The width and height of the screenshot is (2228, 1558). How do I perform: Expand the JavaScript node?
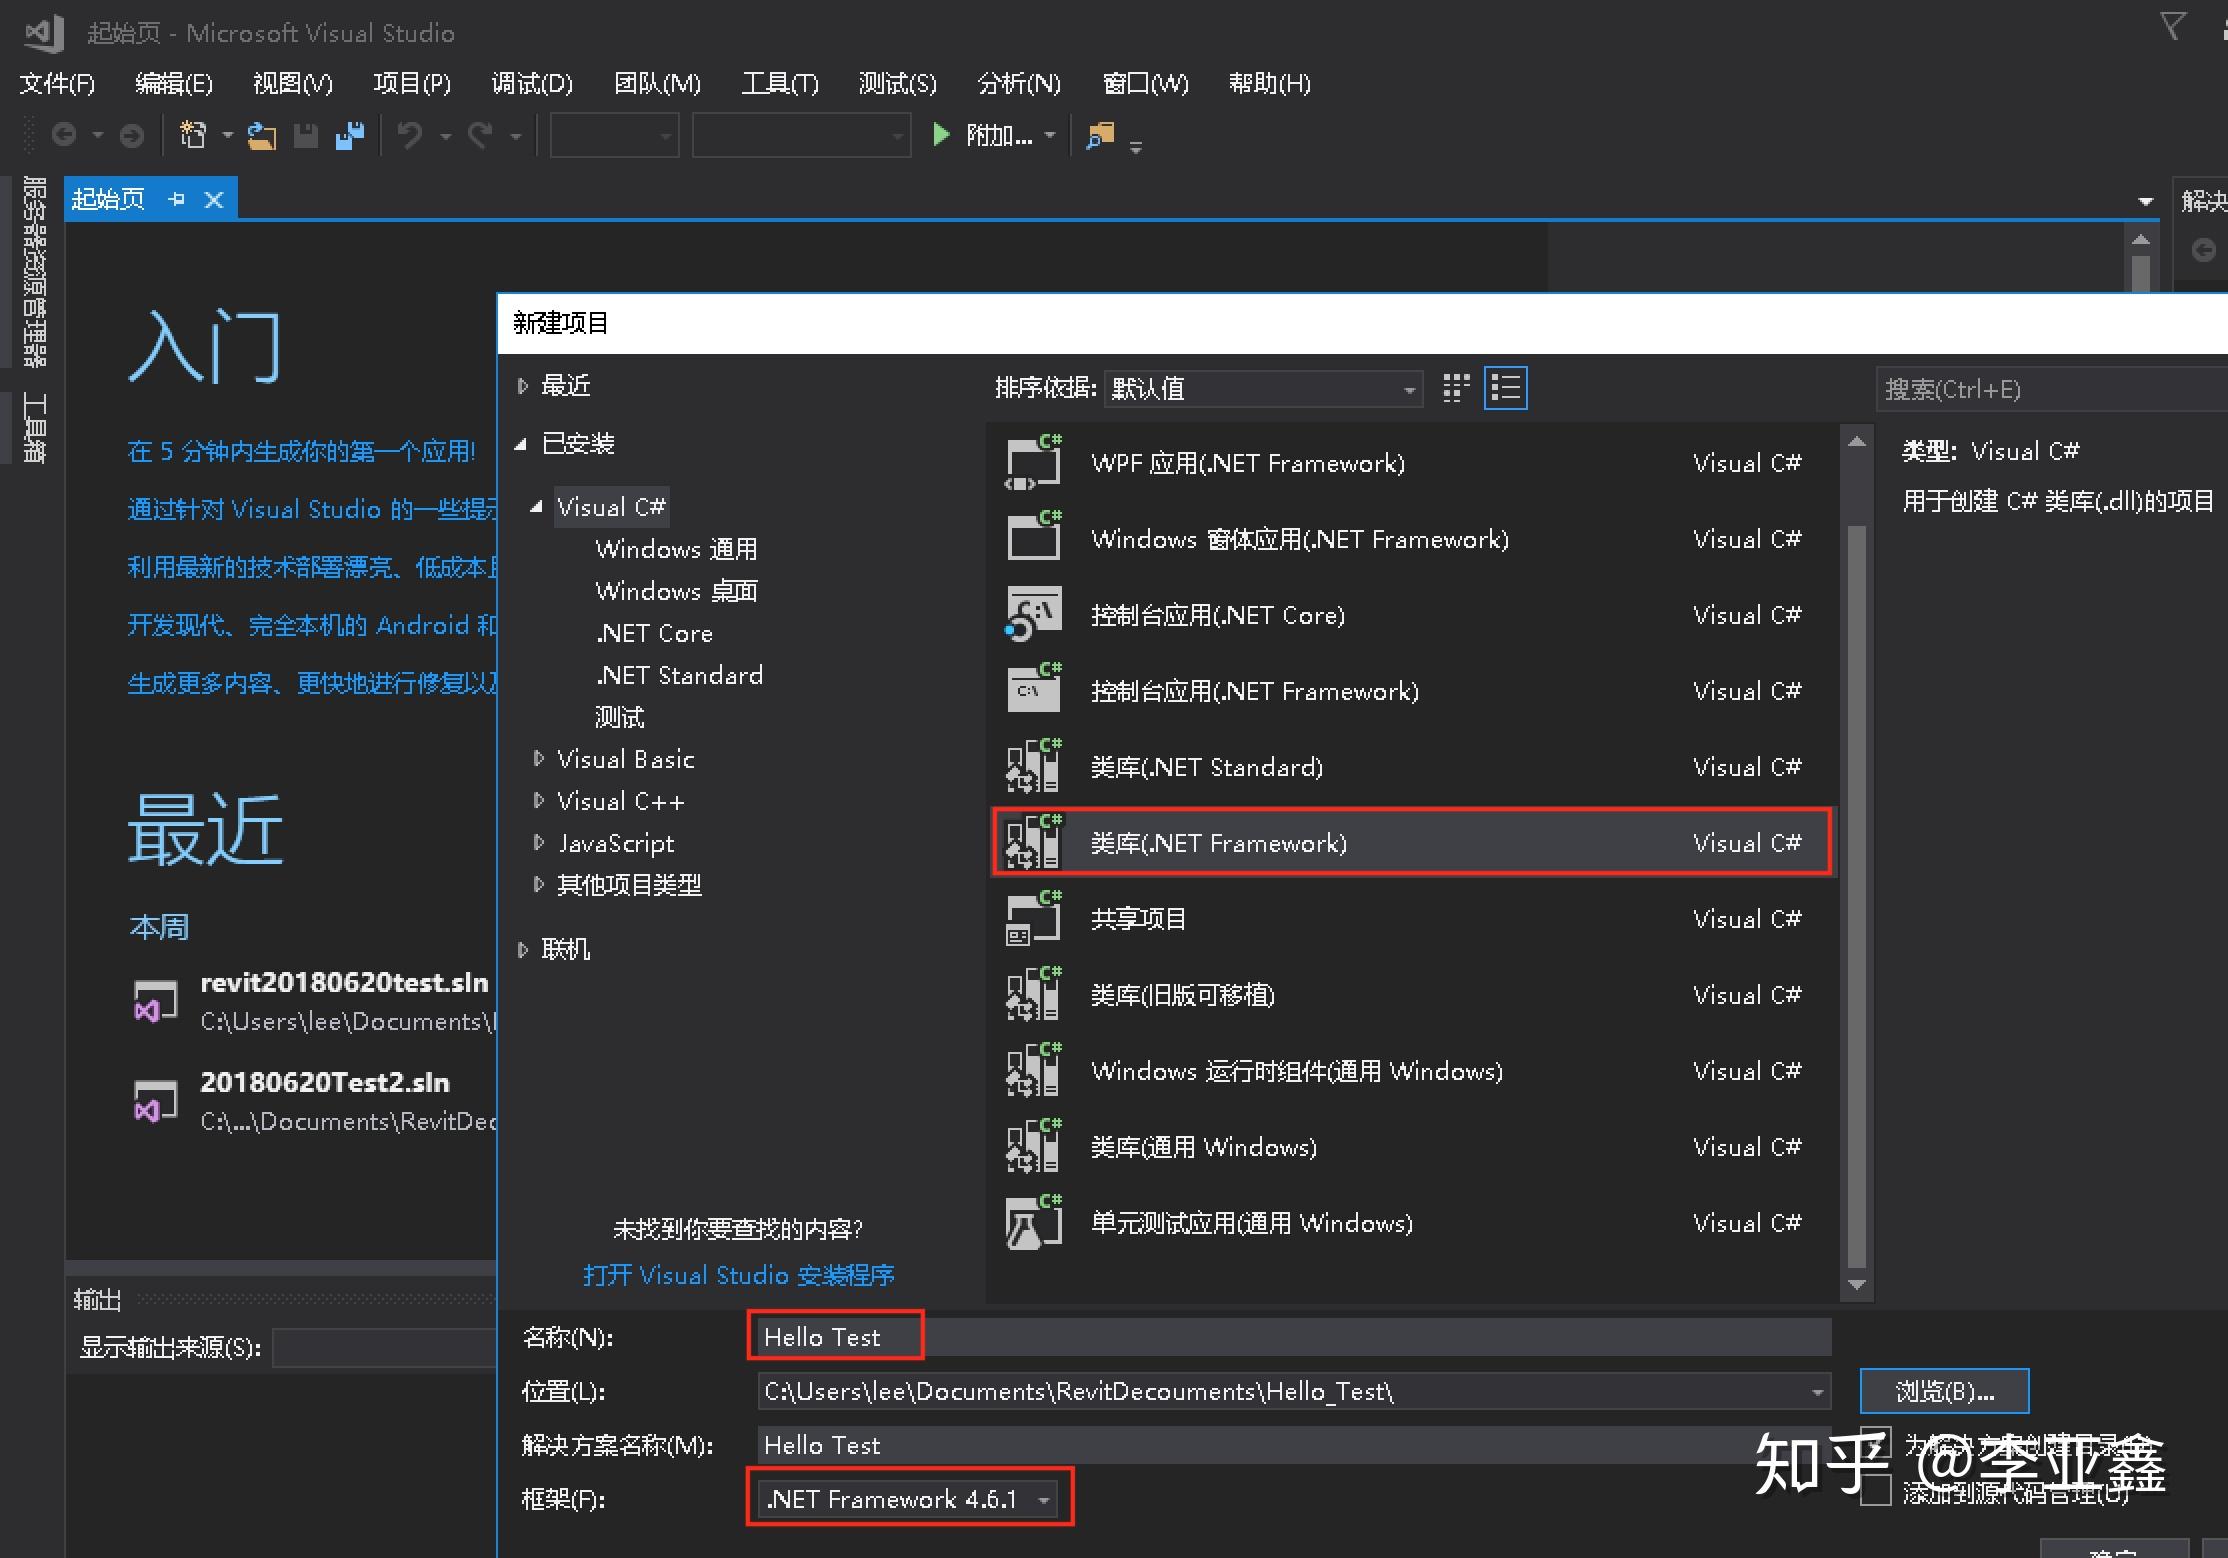(538, 843)
